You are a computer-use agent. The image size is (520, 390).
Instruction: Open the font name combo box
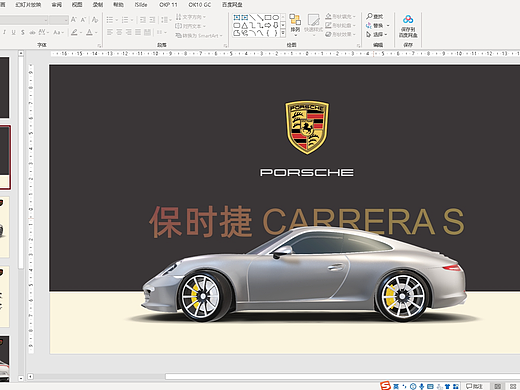(x=23, y=20)
